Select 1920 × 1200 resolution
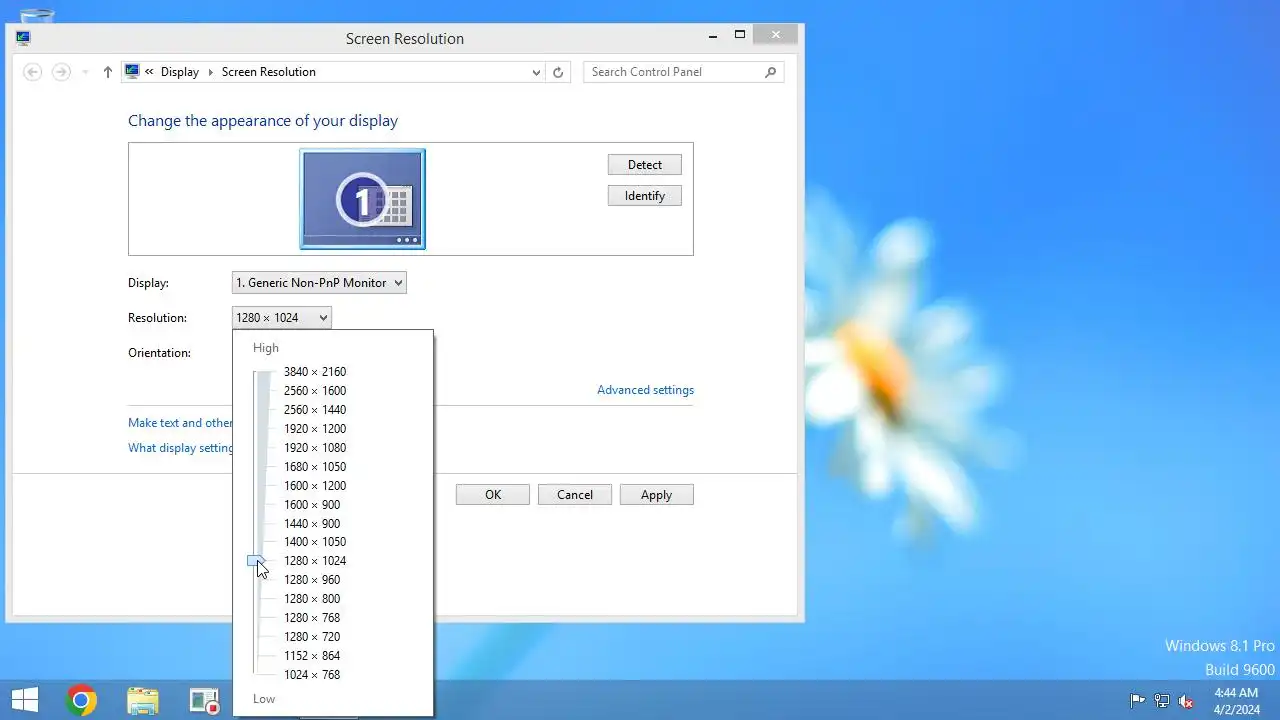Screen dimensions: 1280x720 pos(315,429)
